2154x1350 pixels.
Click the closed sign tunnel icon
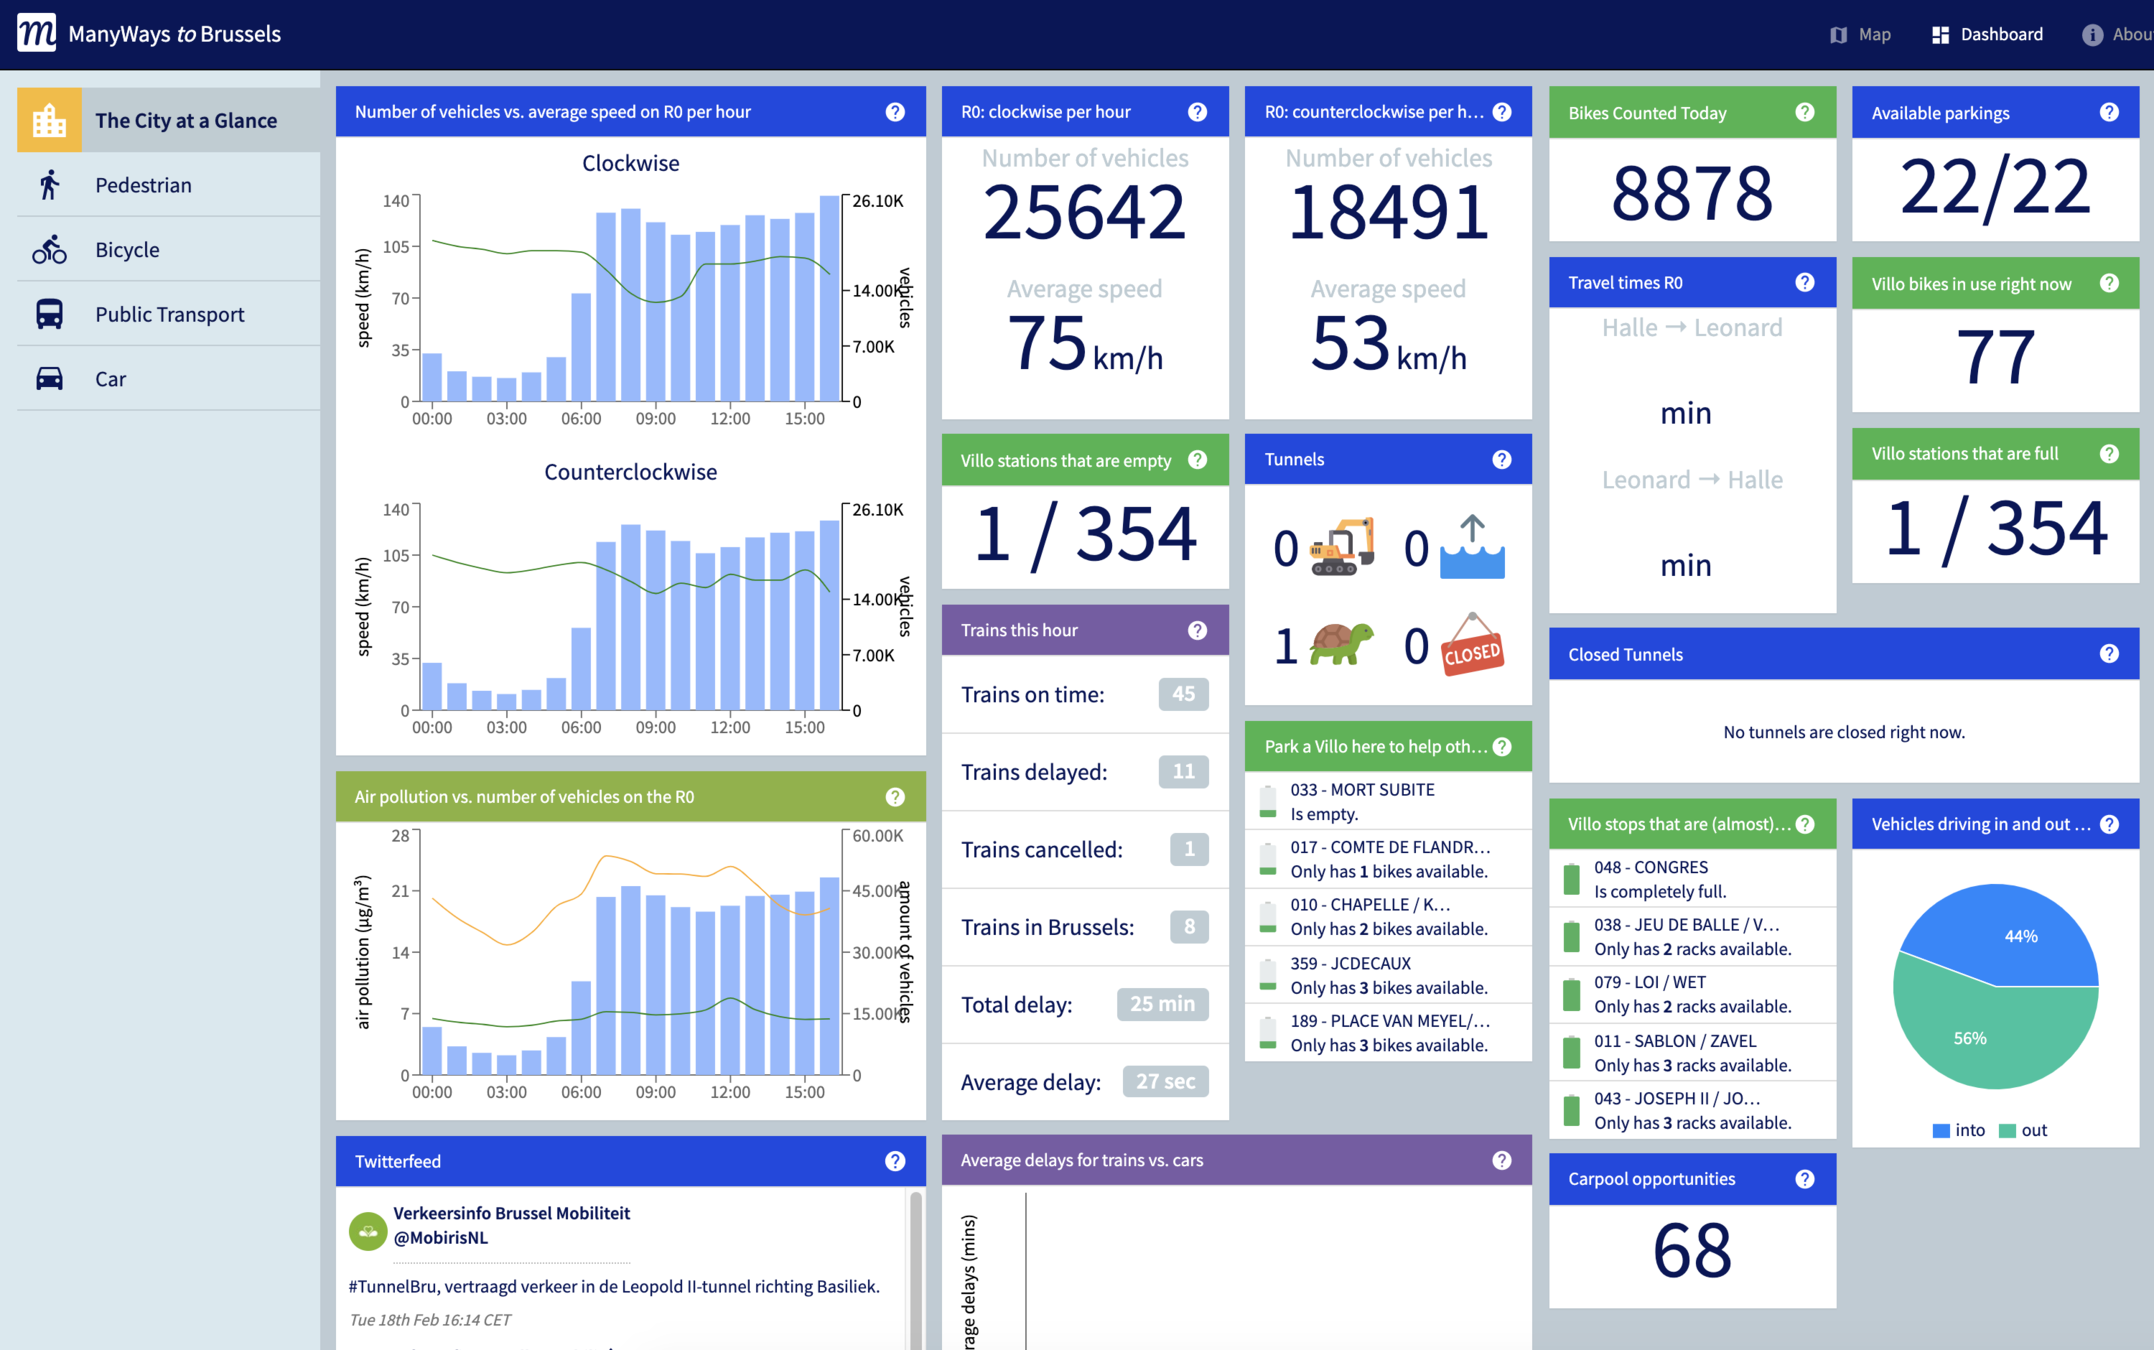[x=1471, y=646]
